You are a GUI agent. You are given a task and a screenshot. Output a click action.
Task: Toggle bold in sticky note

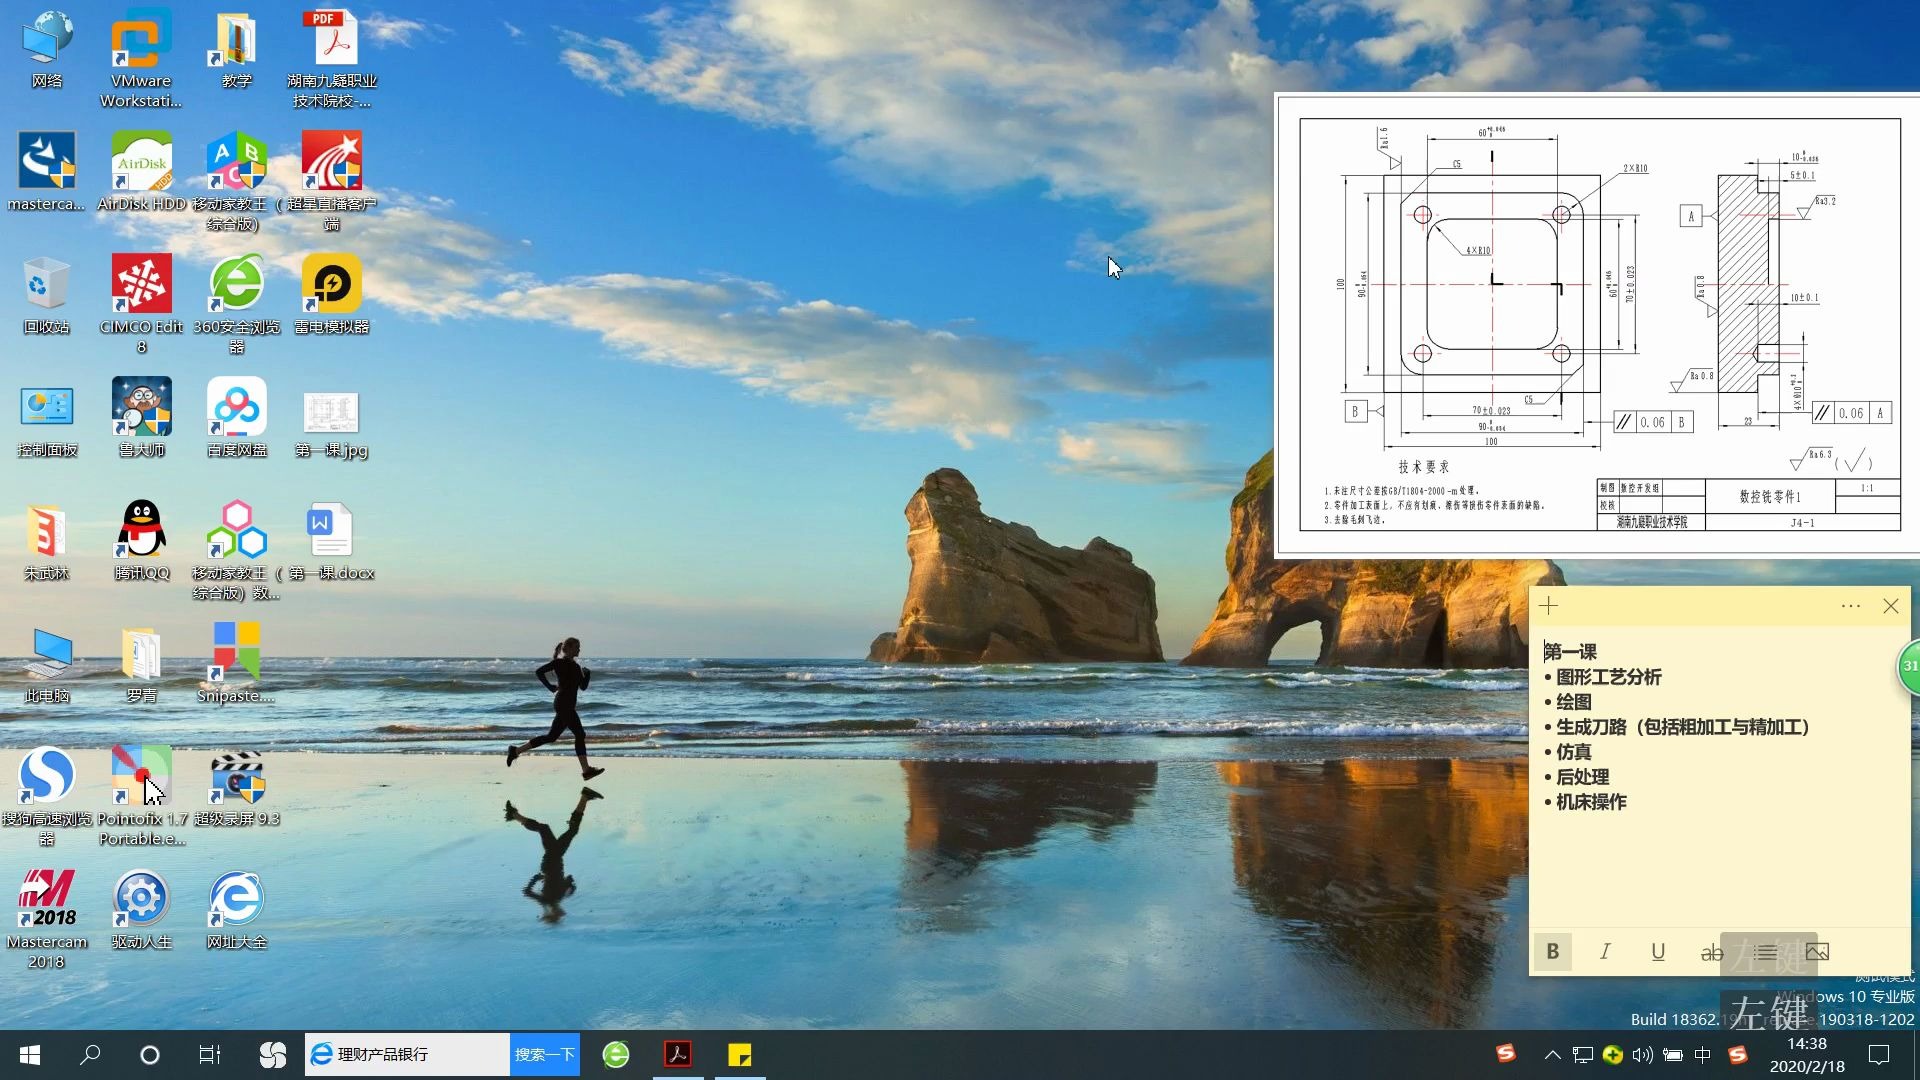pos(1553,952)
